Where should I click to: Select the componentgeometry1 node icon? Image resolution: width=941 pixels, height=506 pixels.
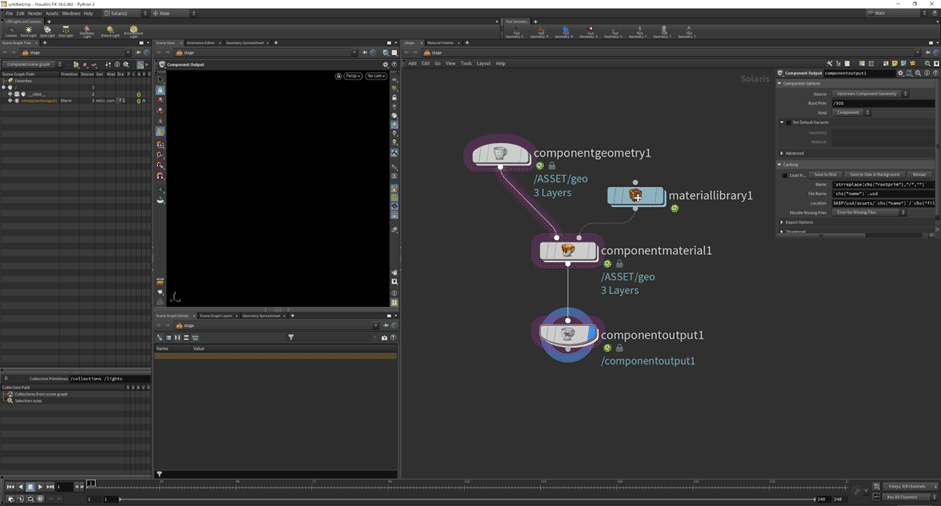click(x=500, y=154)
